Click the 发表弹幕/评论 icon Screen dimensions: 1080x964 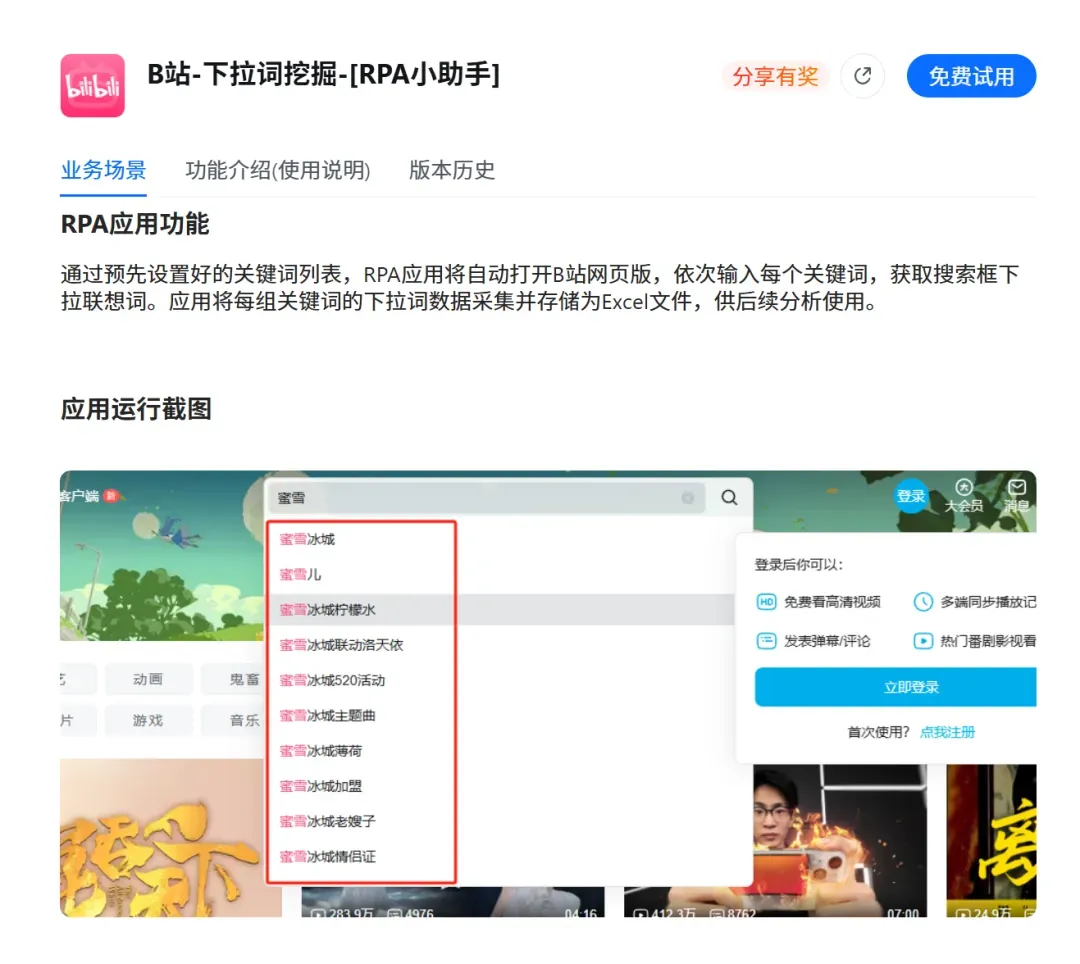[x=766, y=641]
